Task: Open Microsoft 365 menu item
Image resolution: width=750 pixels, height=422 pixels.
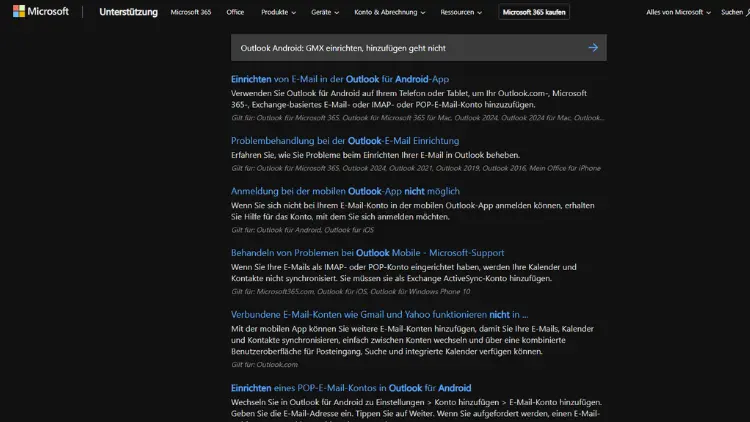Action: tap(190, 12)
